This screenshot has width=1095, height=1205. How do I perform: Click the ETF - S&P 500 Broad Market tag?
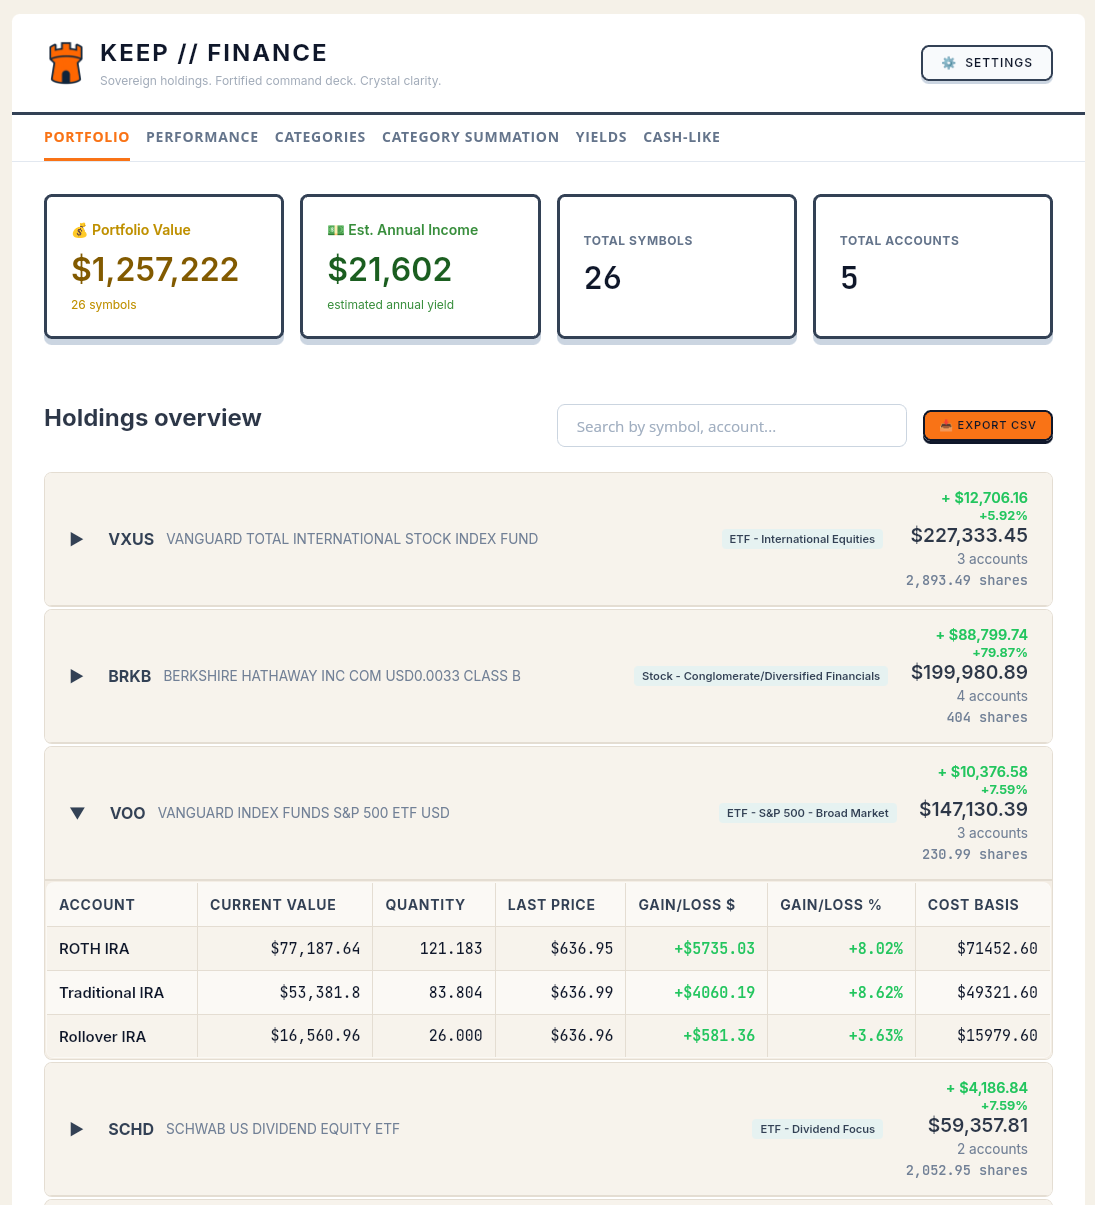click(808, 813)
